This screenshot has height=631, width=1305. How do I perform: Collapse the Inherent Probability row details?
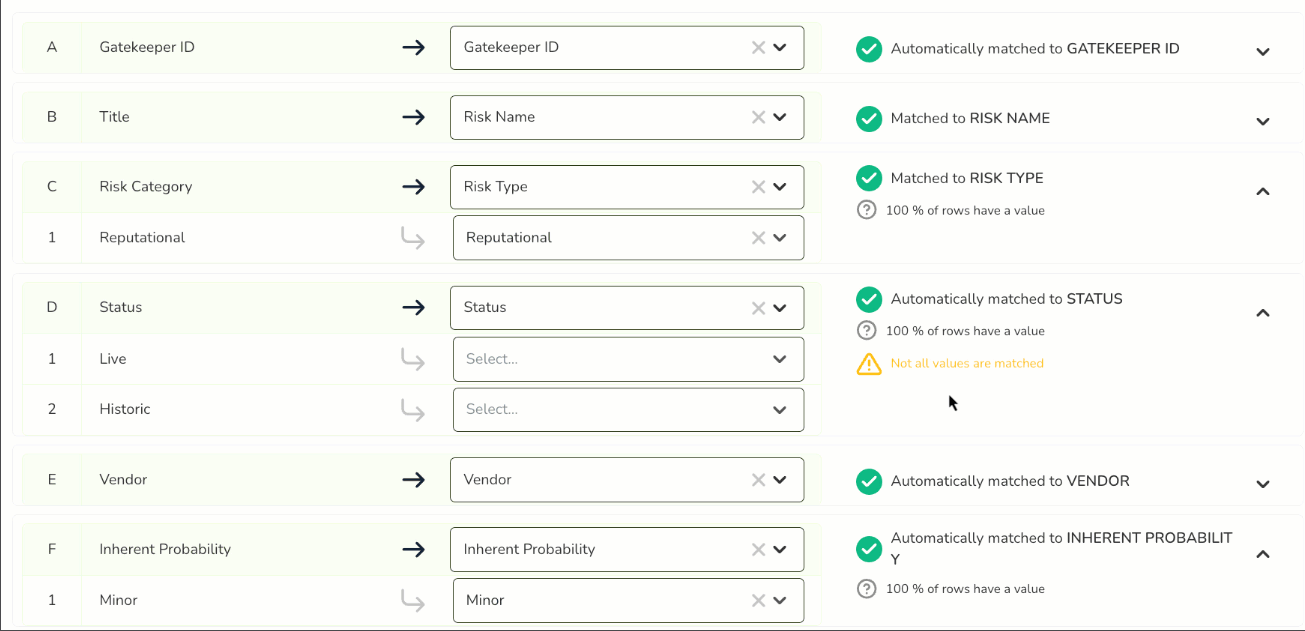coord(1262,552)
